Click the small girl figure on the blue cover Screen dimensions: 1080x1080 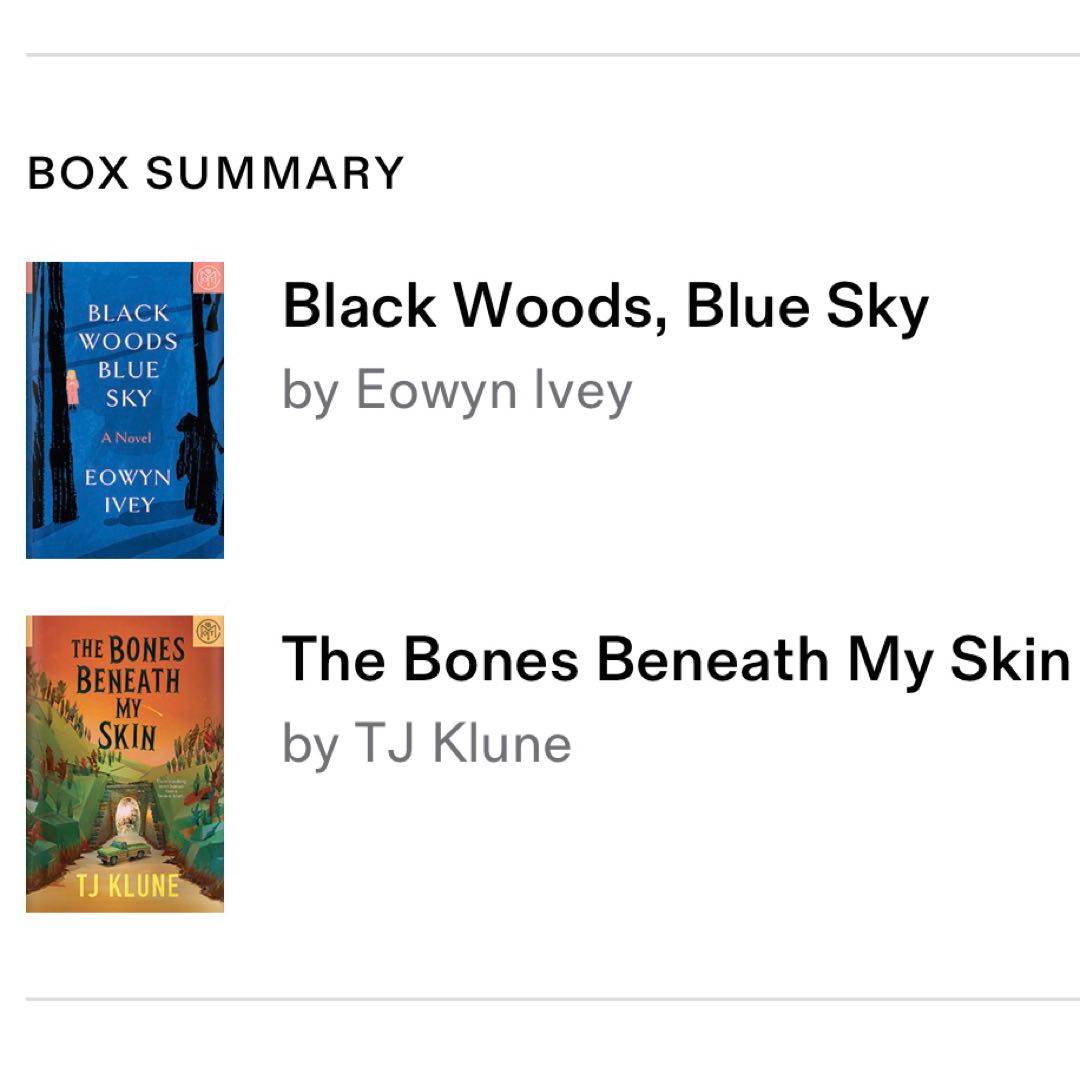tap(72, 388)
